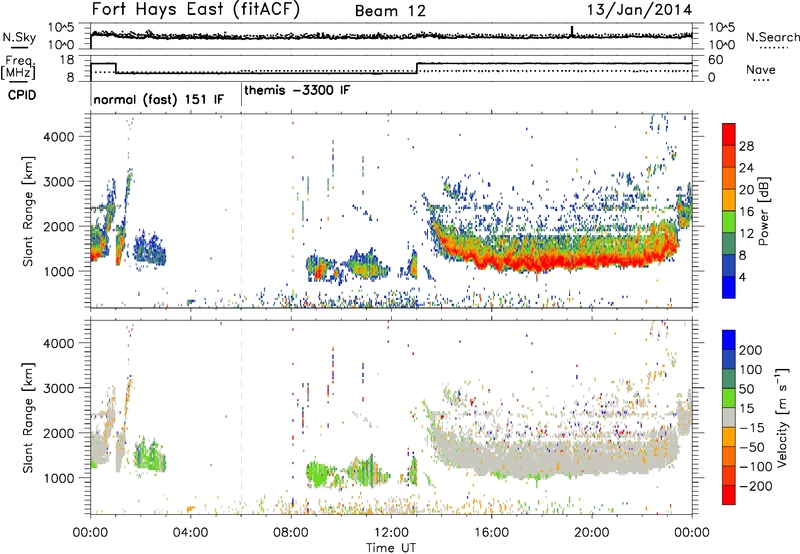This screenshot has width=800, height=554.
Task: Click the velocity panel 'Slant Range [km]' label
Action: point(28,418)
